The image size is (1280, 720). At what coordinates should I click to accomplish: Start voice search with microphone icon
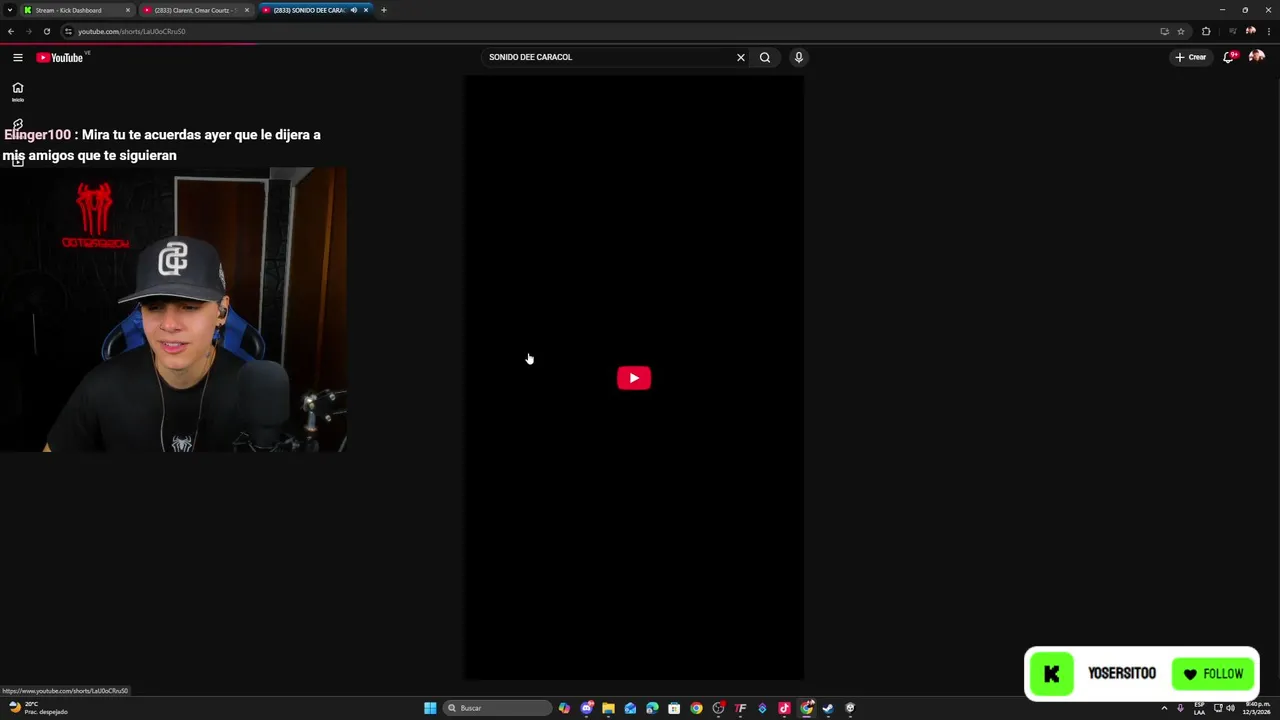click(798, 57)
